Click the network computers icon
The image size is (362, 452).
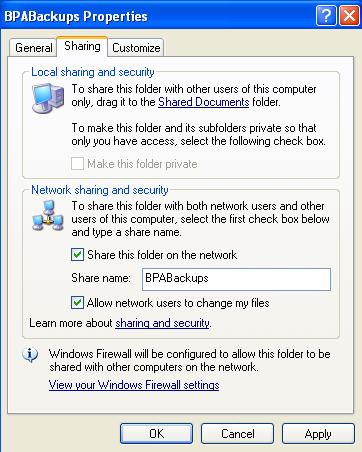pyautogui.click(x=48, y=216)
